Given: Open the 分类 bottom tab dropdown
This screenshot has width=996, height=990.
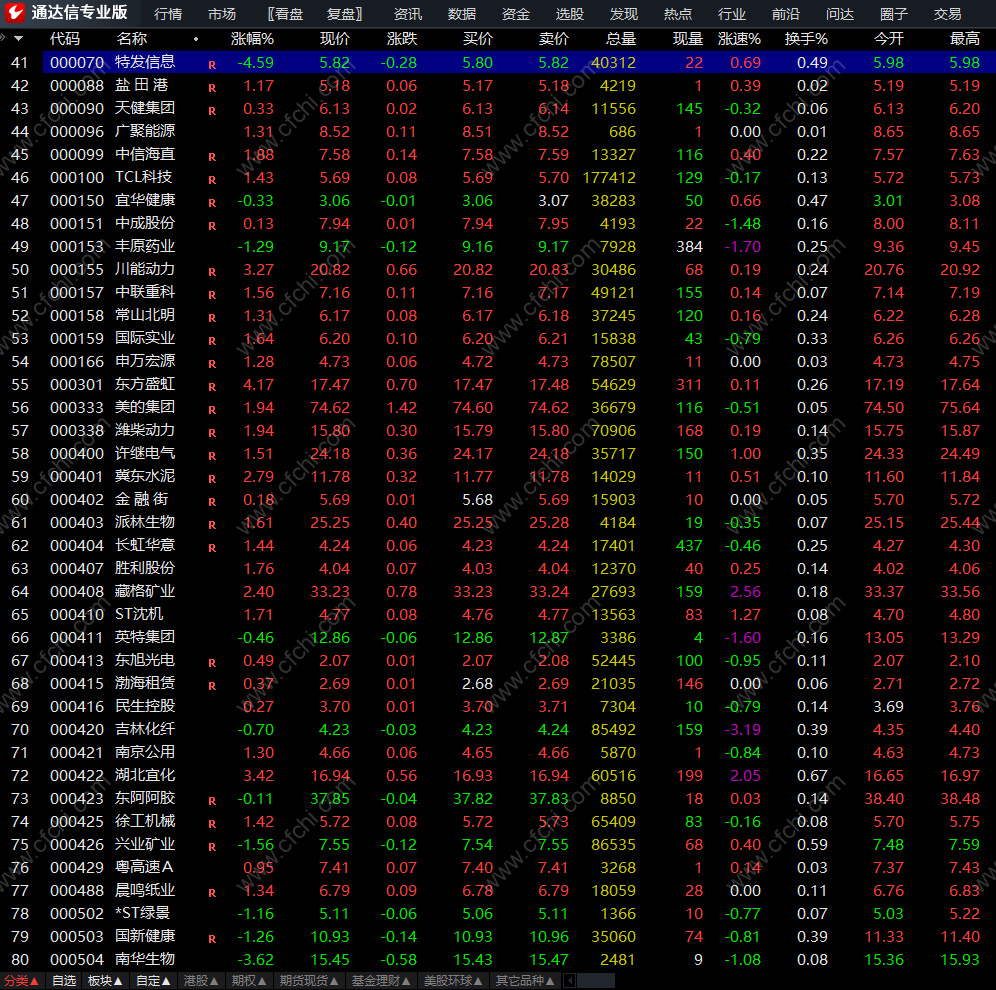Looking at the screenshot, I should [x=22, y=980].
